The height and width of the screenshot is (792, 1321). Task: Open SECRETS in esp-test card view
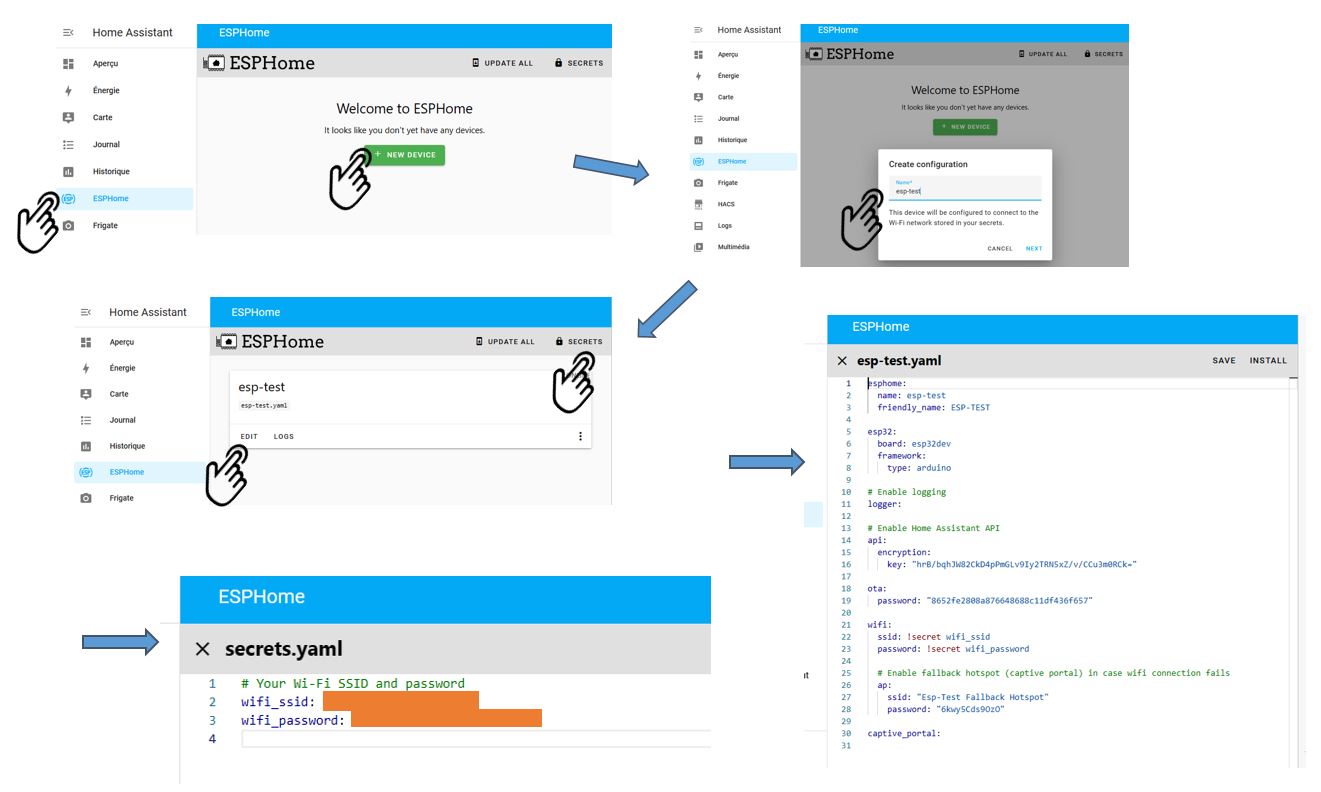click(x=579, y=342)
